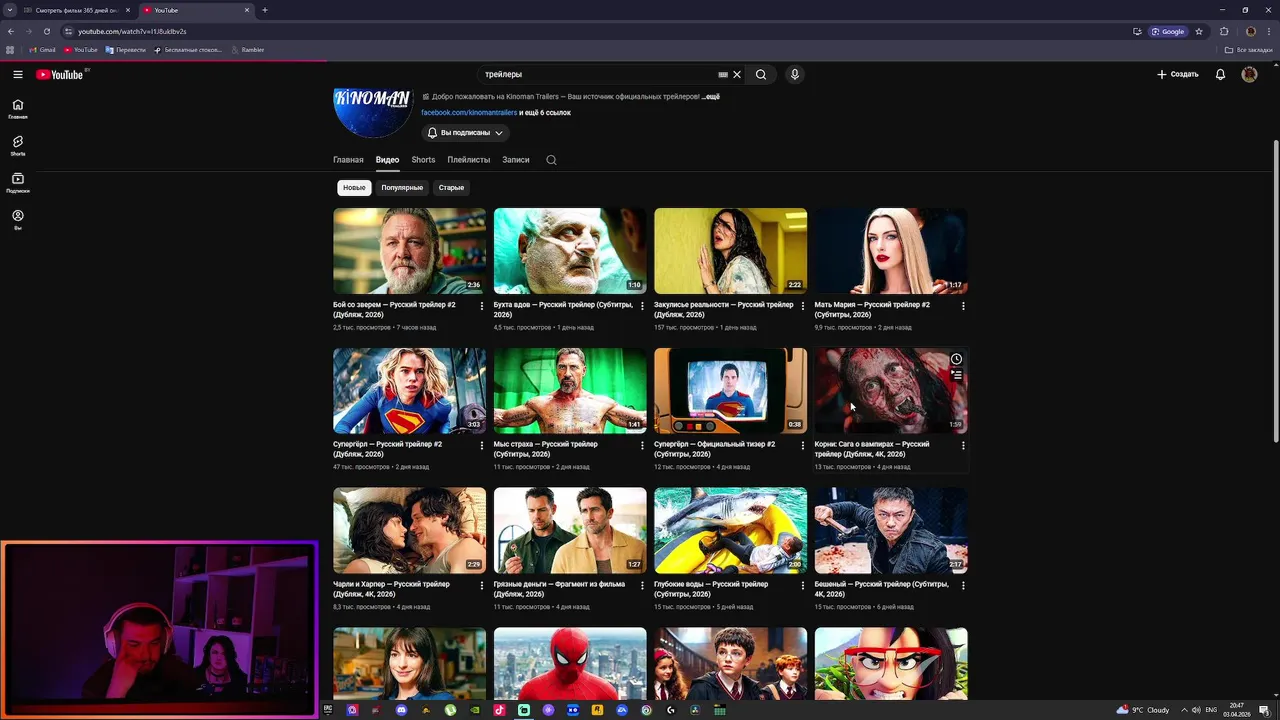Viewport: 1280px width, 720px height.
Task: Open the new browser tab plus button
Action: 265,10
